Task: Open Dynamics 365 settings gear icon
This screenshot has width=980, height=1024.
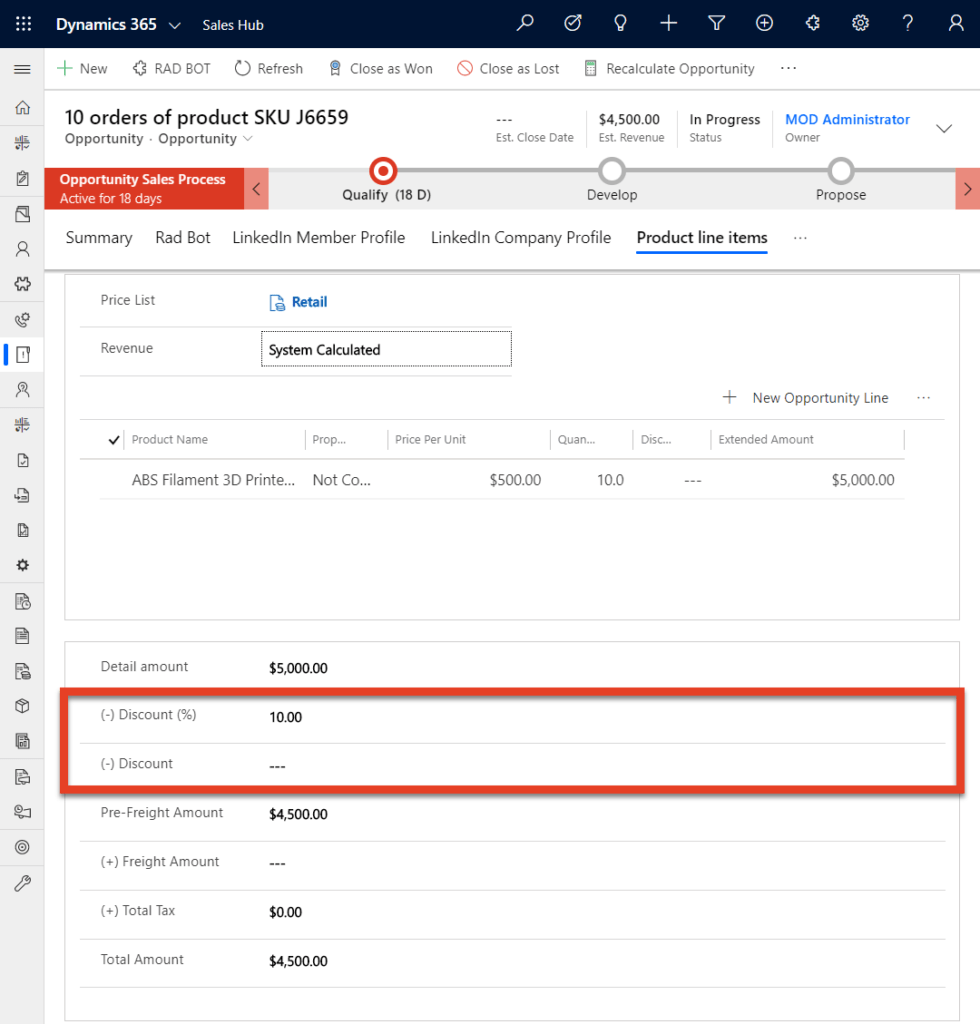Action: coord(860,23)
